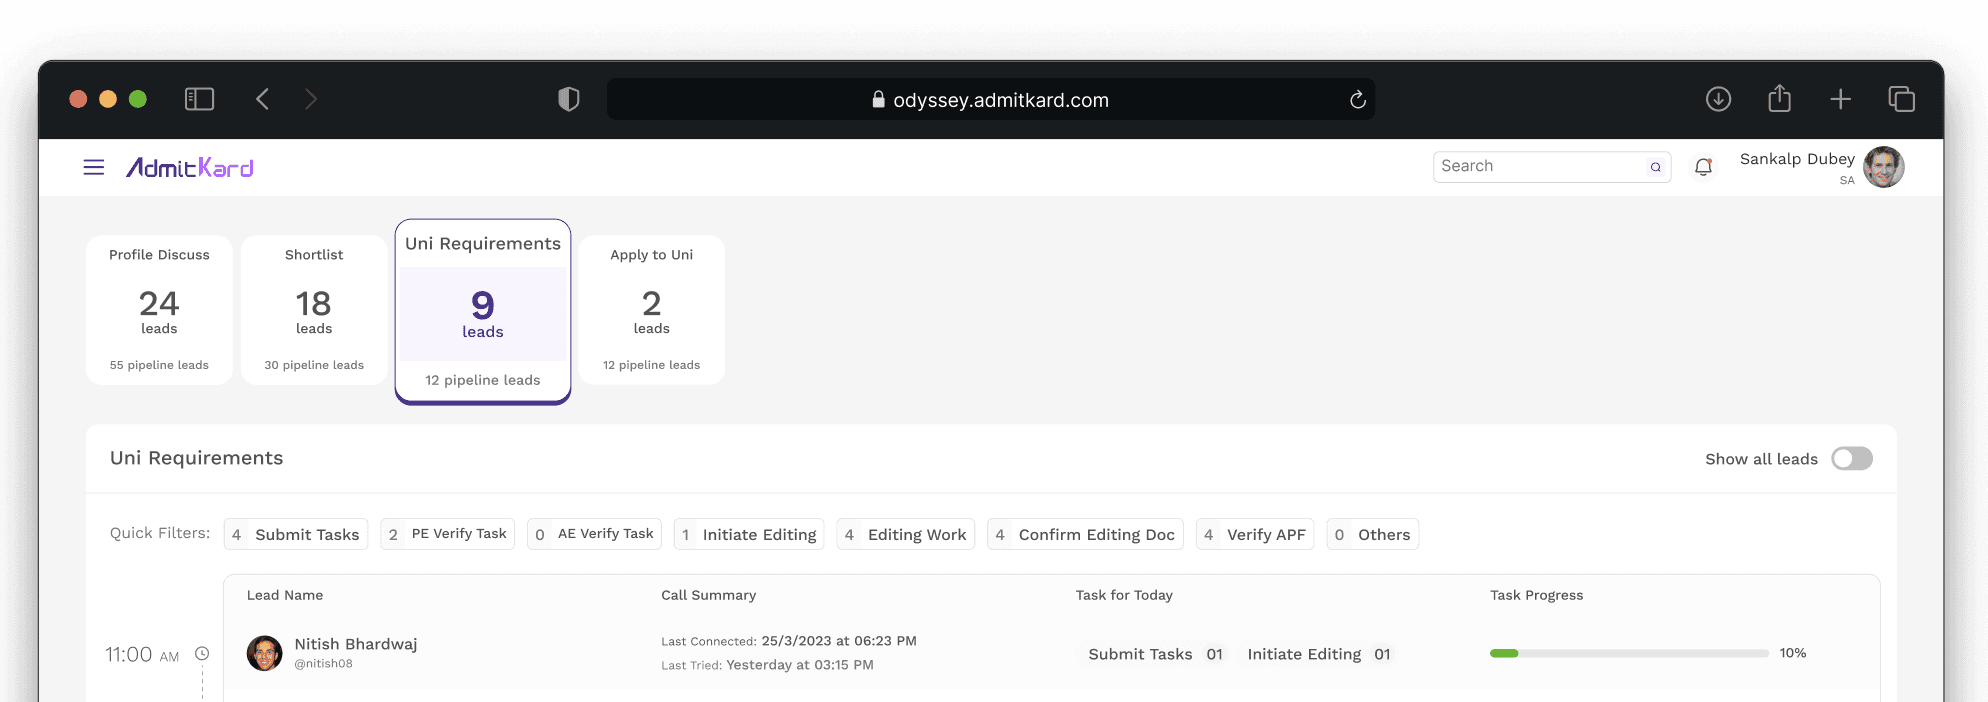Click the @nitish08 handle
This screenshot has width=1988, height=702.
click(x=323, y=664)
